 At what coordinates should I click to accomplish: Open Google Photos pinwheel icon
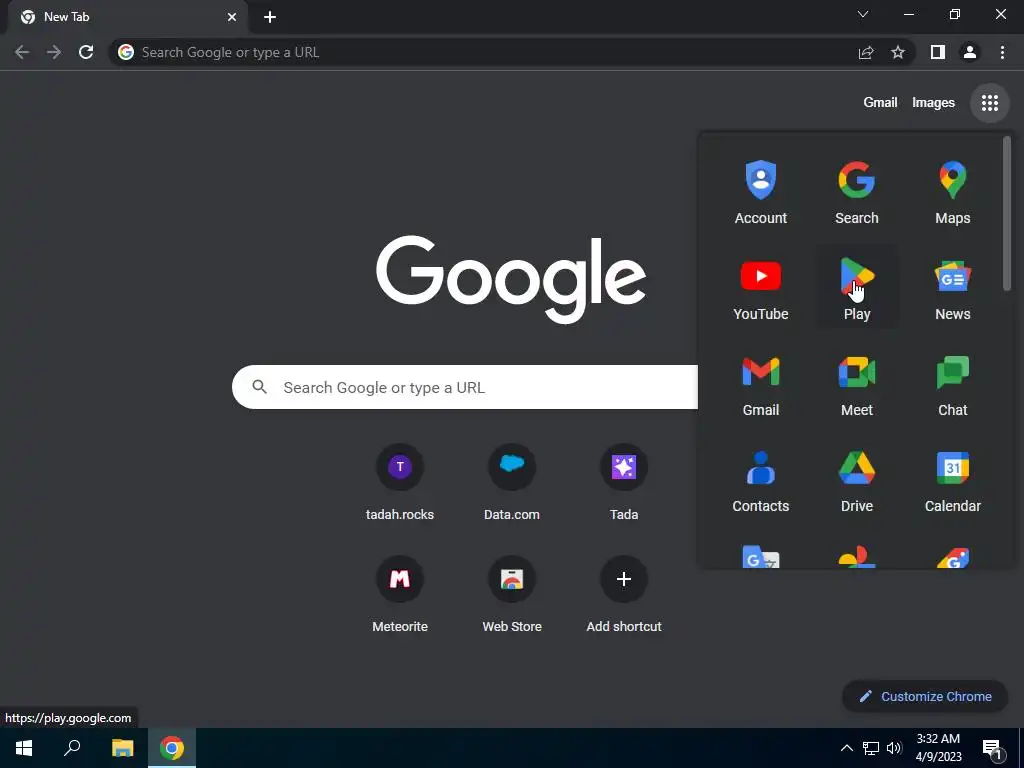[856, 557]
